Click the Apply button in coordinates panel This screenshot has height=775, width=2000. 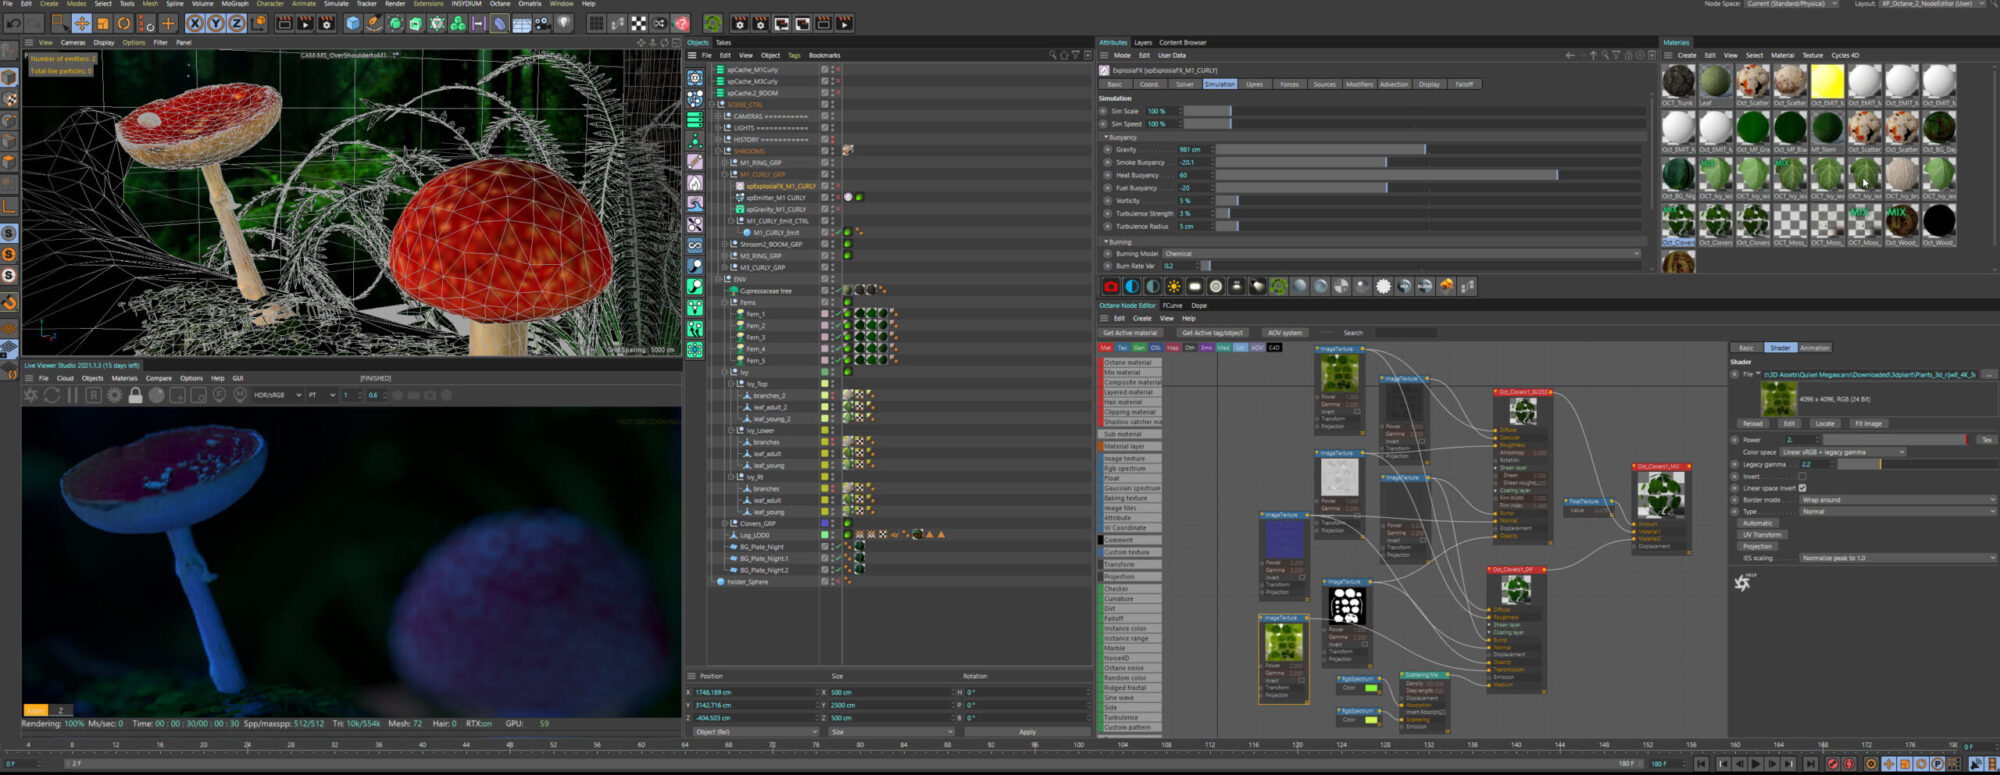(1027, 732)
